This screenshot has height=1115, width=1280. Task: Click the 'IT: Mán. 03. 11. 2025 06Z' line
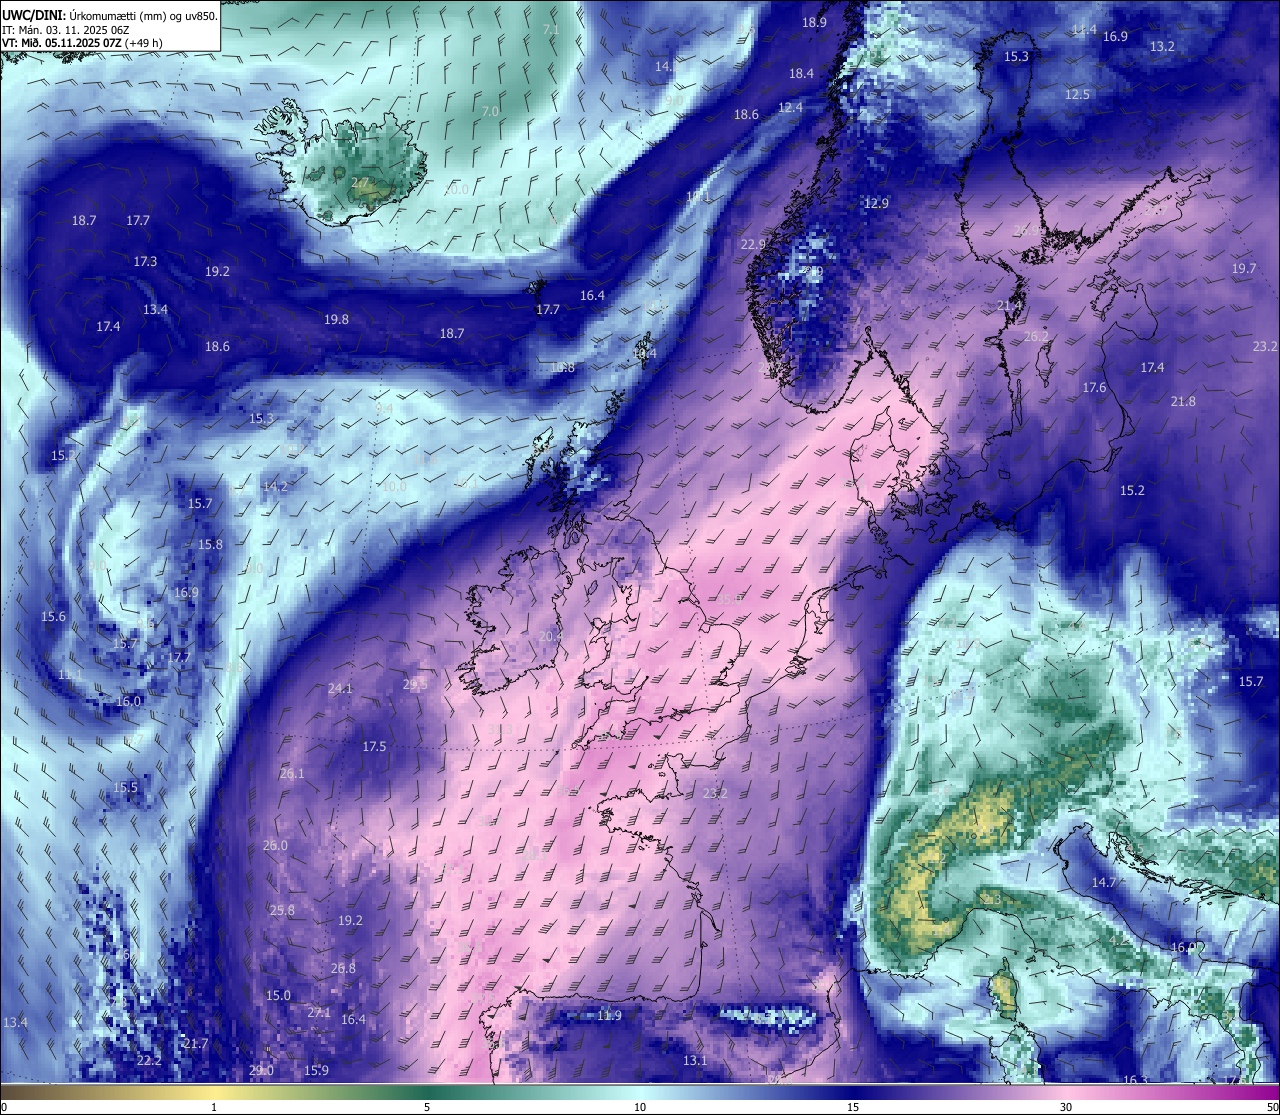[x=67, y=30]
